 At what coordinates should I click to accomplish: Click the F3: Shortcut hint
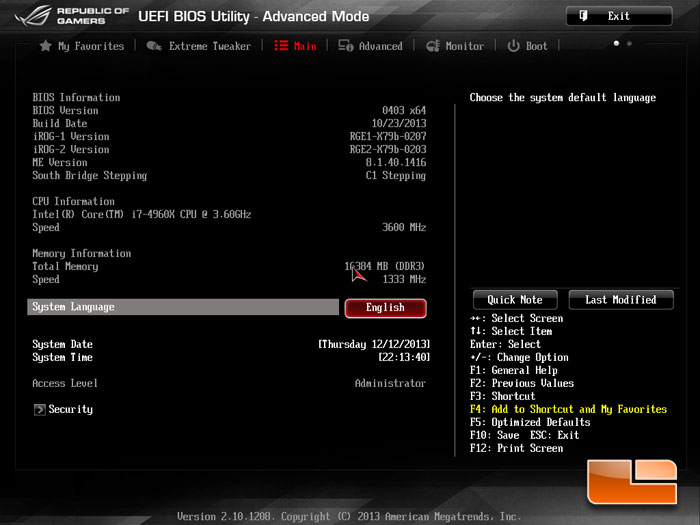pos(503,396)
